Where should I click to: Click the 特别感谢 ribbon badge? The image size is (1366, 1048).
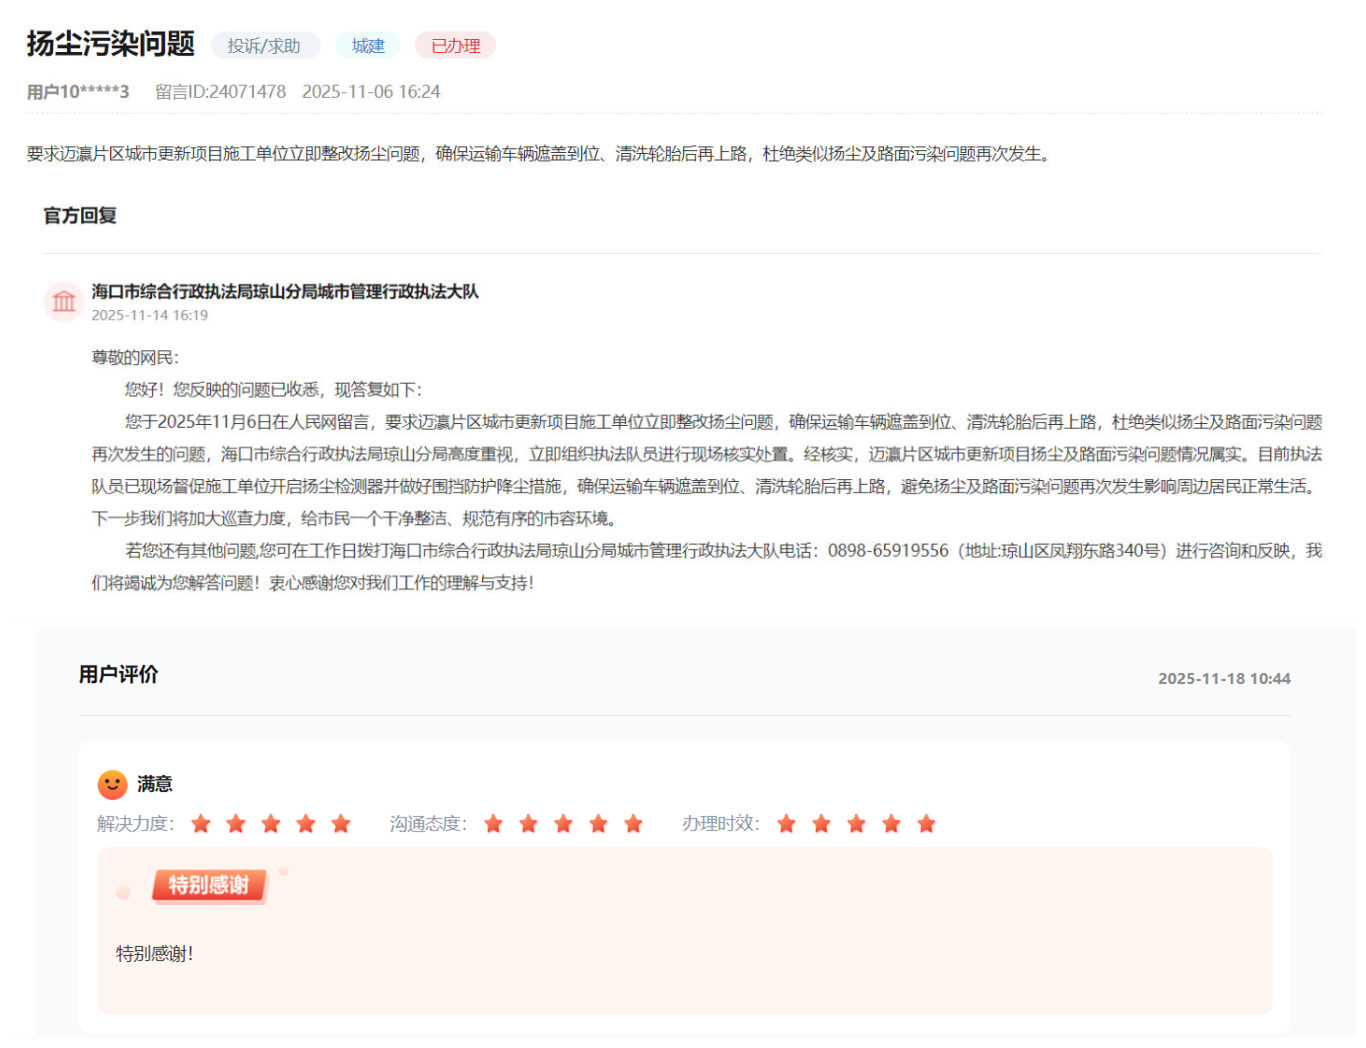[x=207, y=885]
